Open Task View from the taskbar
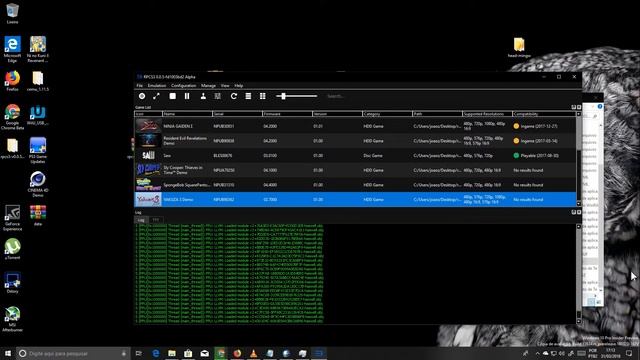640x360 pixels. pyautogui.click(x=139, y=353)
